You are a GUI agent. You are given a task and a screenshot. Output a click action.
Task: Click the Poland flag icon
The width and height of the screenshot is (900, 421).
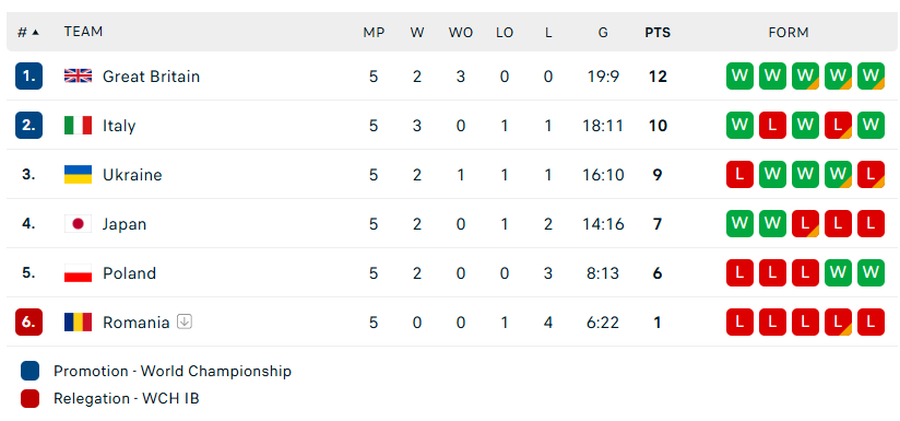78,273
